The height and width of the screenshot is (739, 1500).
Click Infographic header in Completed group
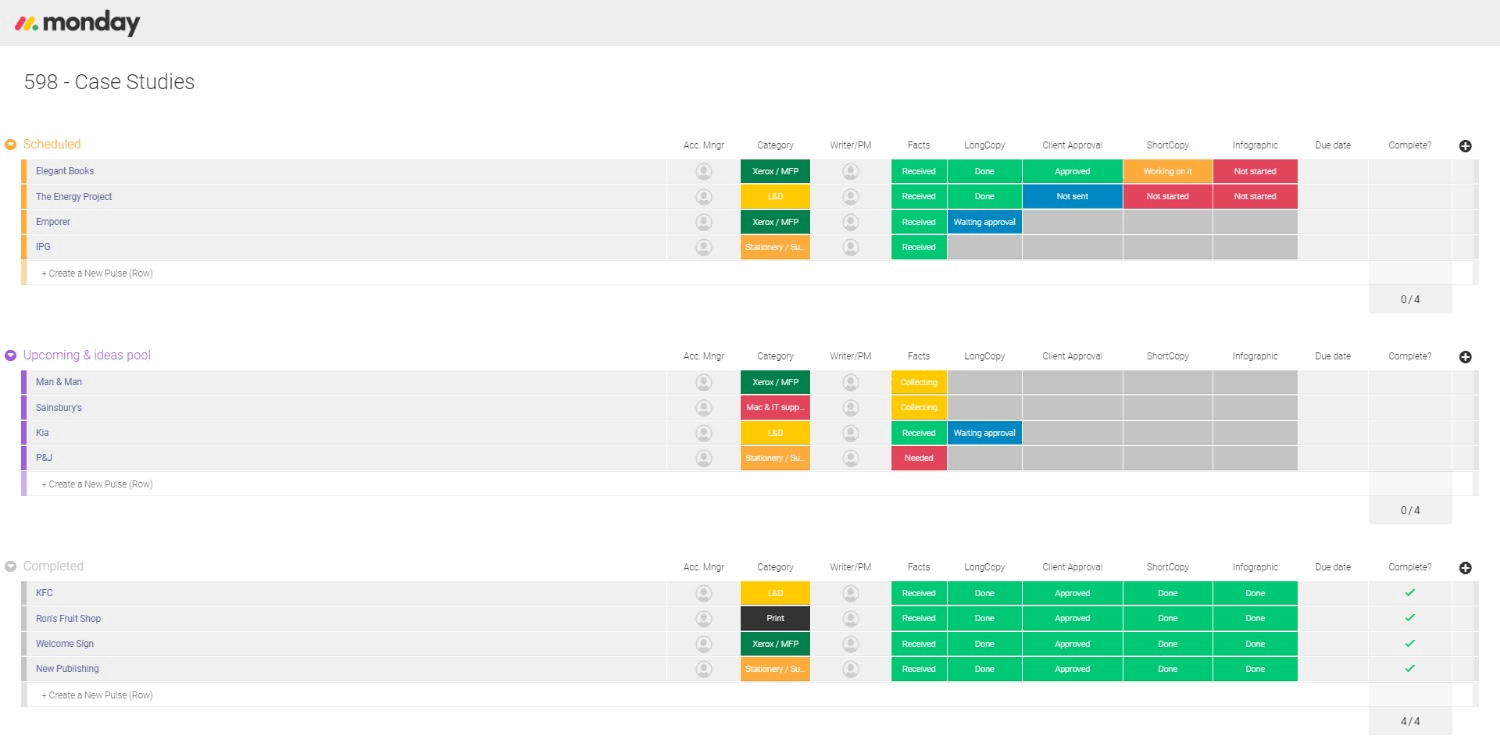[x=1255, y=568]
